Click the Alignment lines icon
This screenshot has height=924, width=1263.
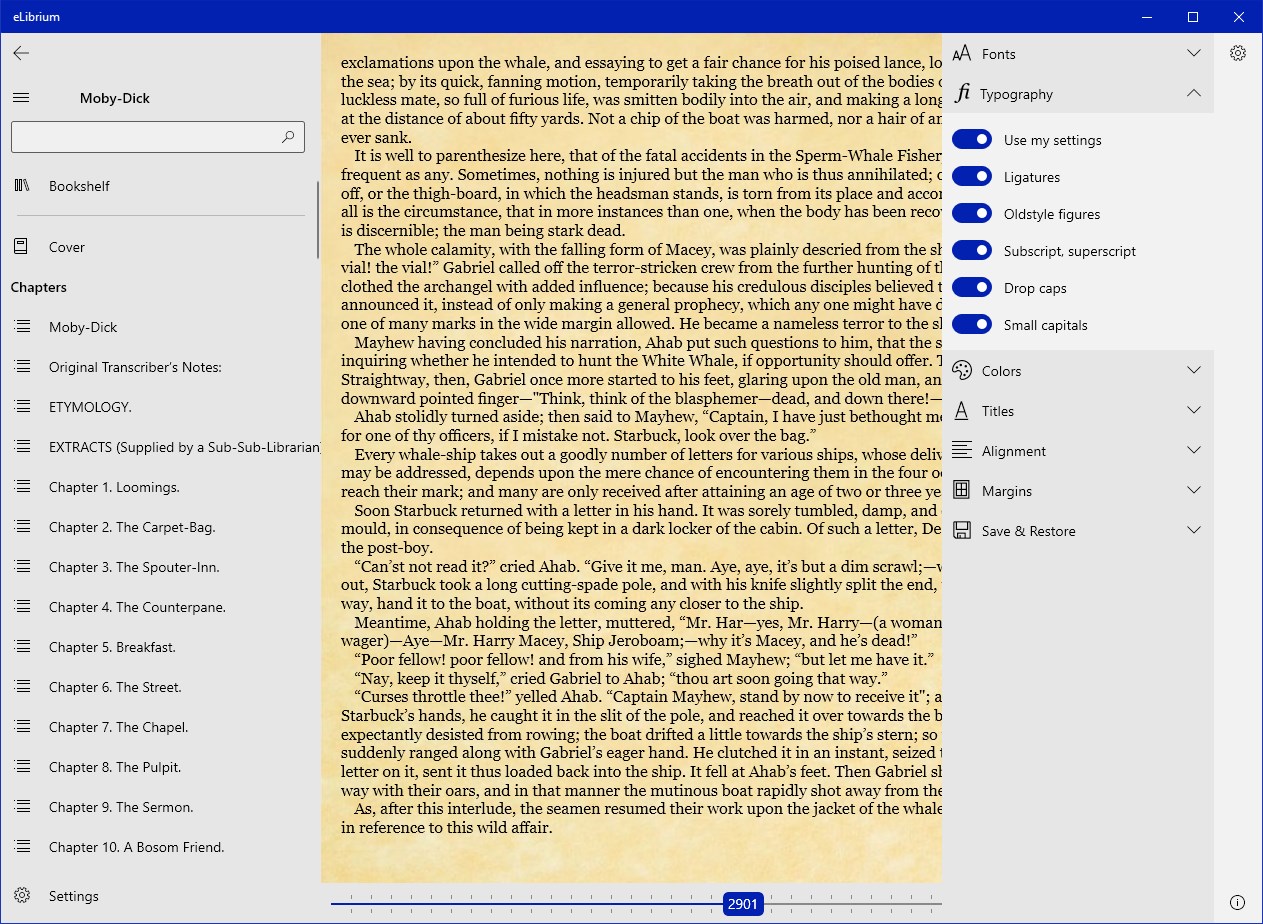point(962,451)
